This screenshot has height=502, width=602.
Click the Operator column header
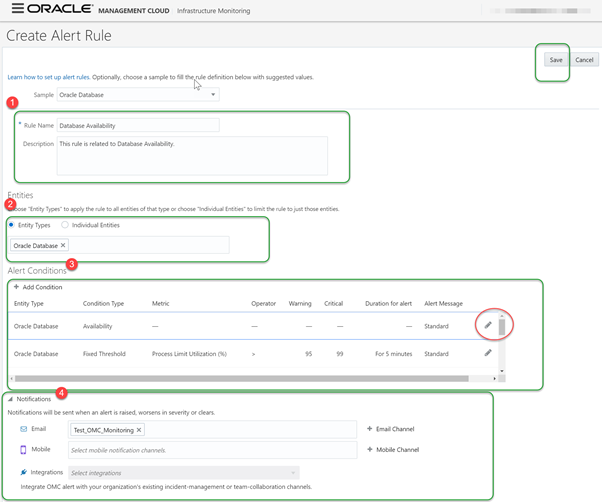click(263, 303)
